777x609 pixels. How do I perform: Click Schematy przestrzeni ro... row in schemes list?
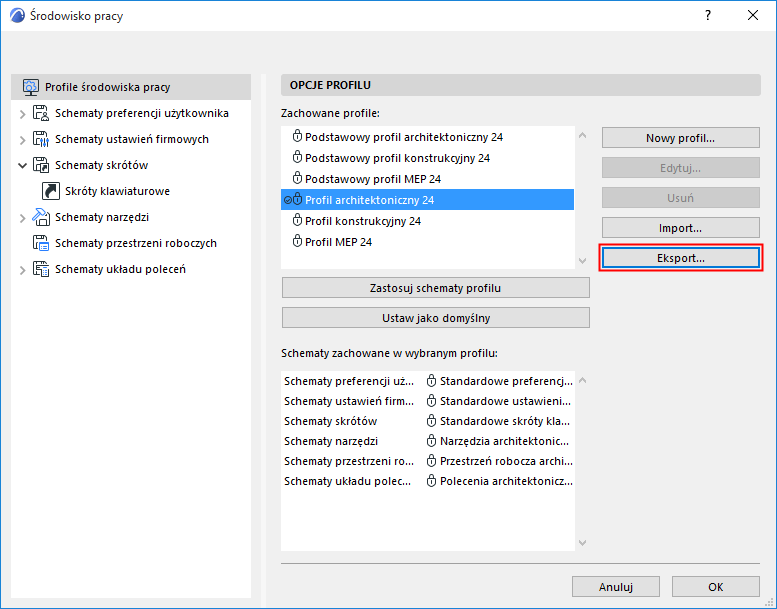pos(428,461)
